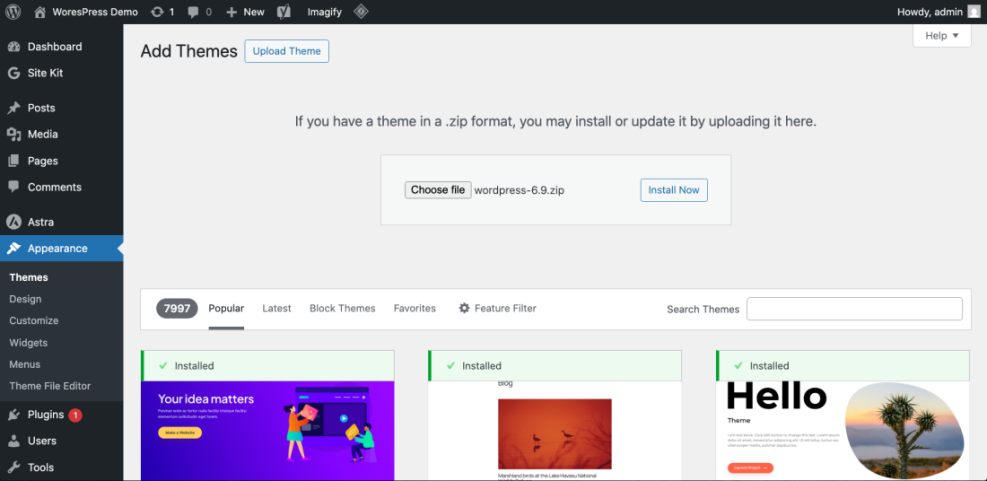Open WoresPress Demo site link
Image resolution: width=987 pixels, height=481 pixels.
pos(95,11)
